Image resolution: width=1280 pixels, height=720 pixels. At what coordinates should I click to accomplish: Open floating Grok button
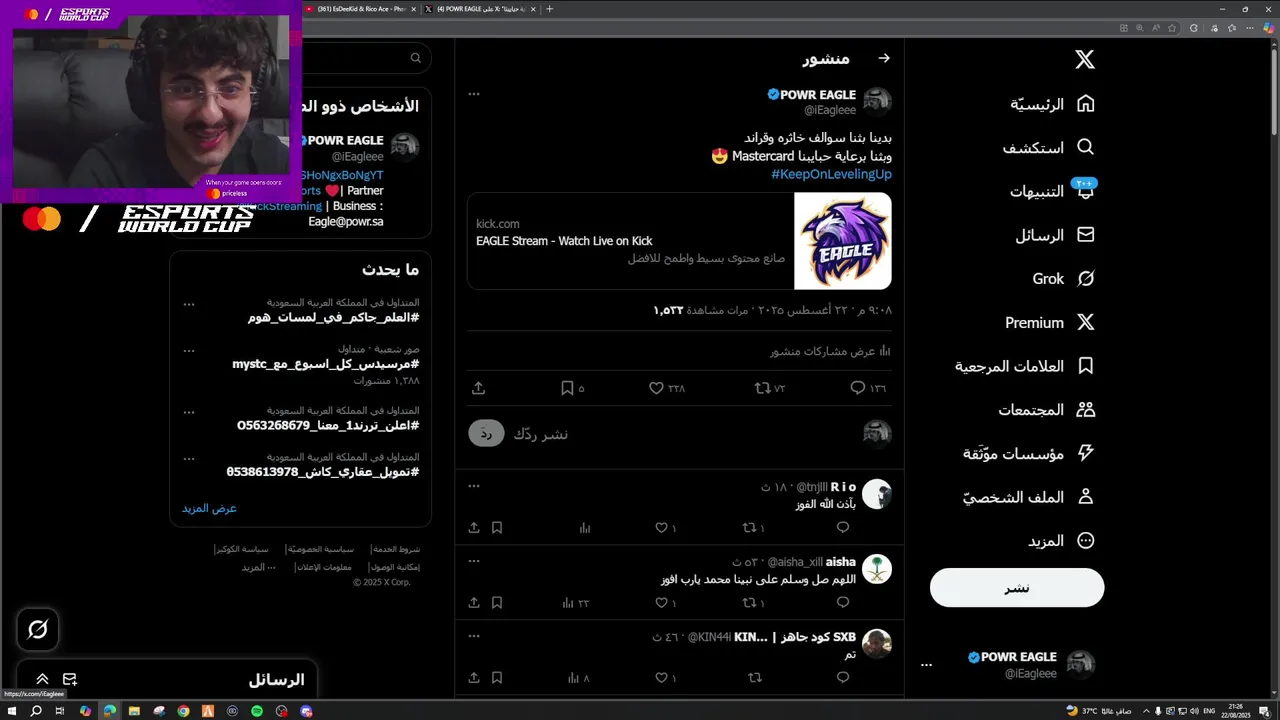click(38, 629)
